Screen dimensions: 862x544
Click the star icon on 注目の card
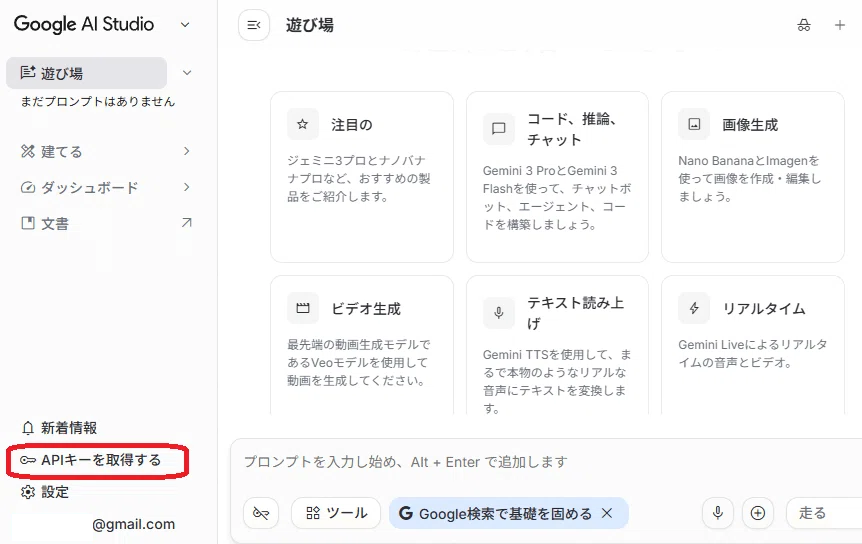coord(303,124)
